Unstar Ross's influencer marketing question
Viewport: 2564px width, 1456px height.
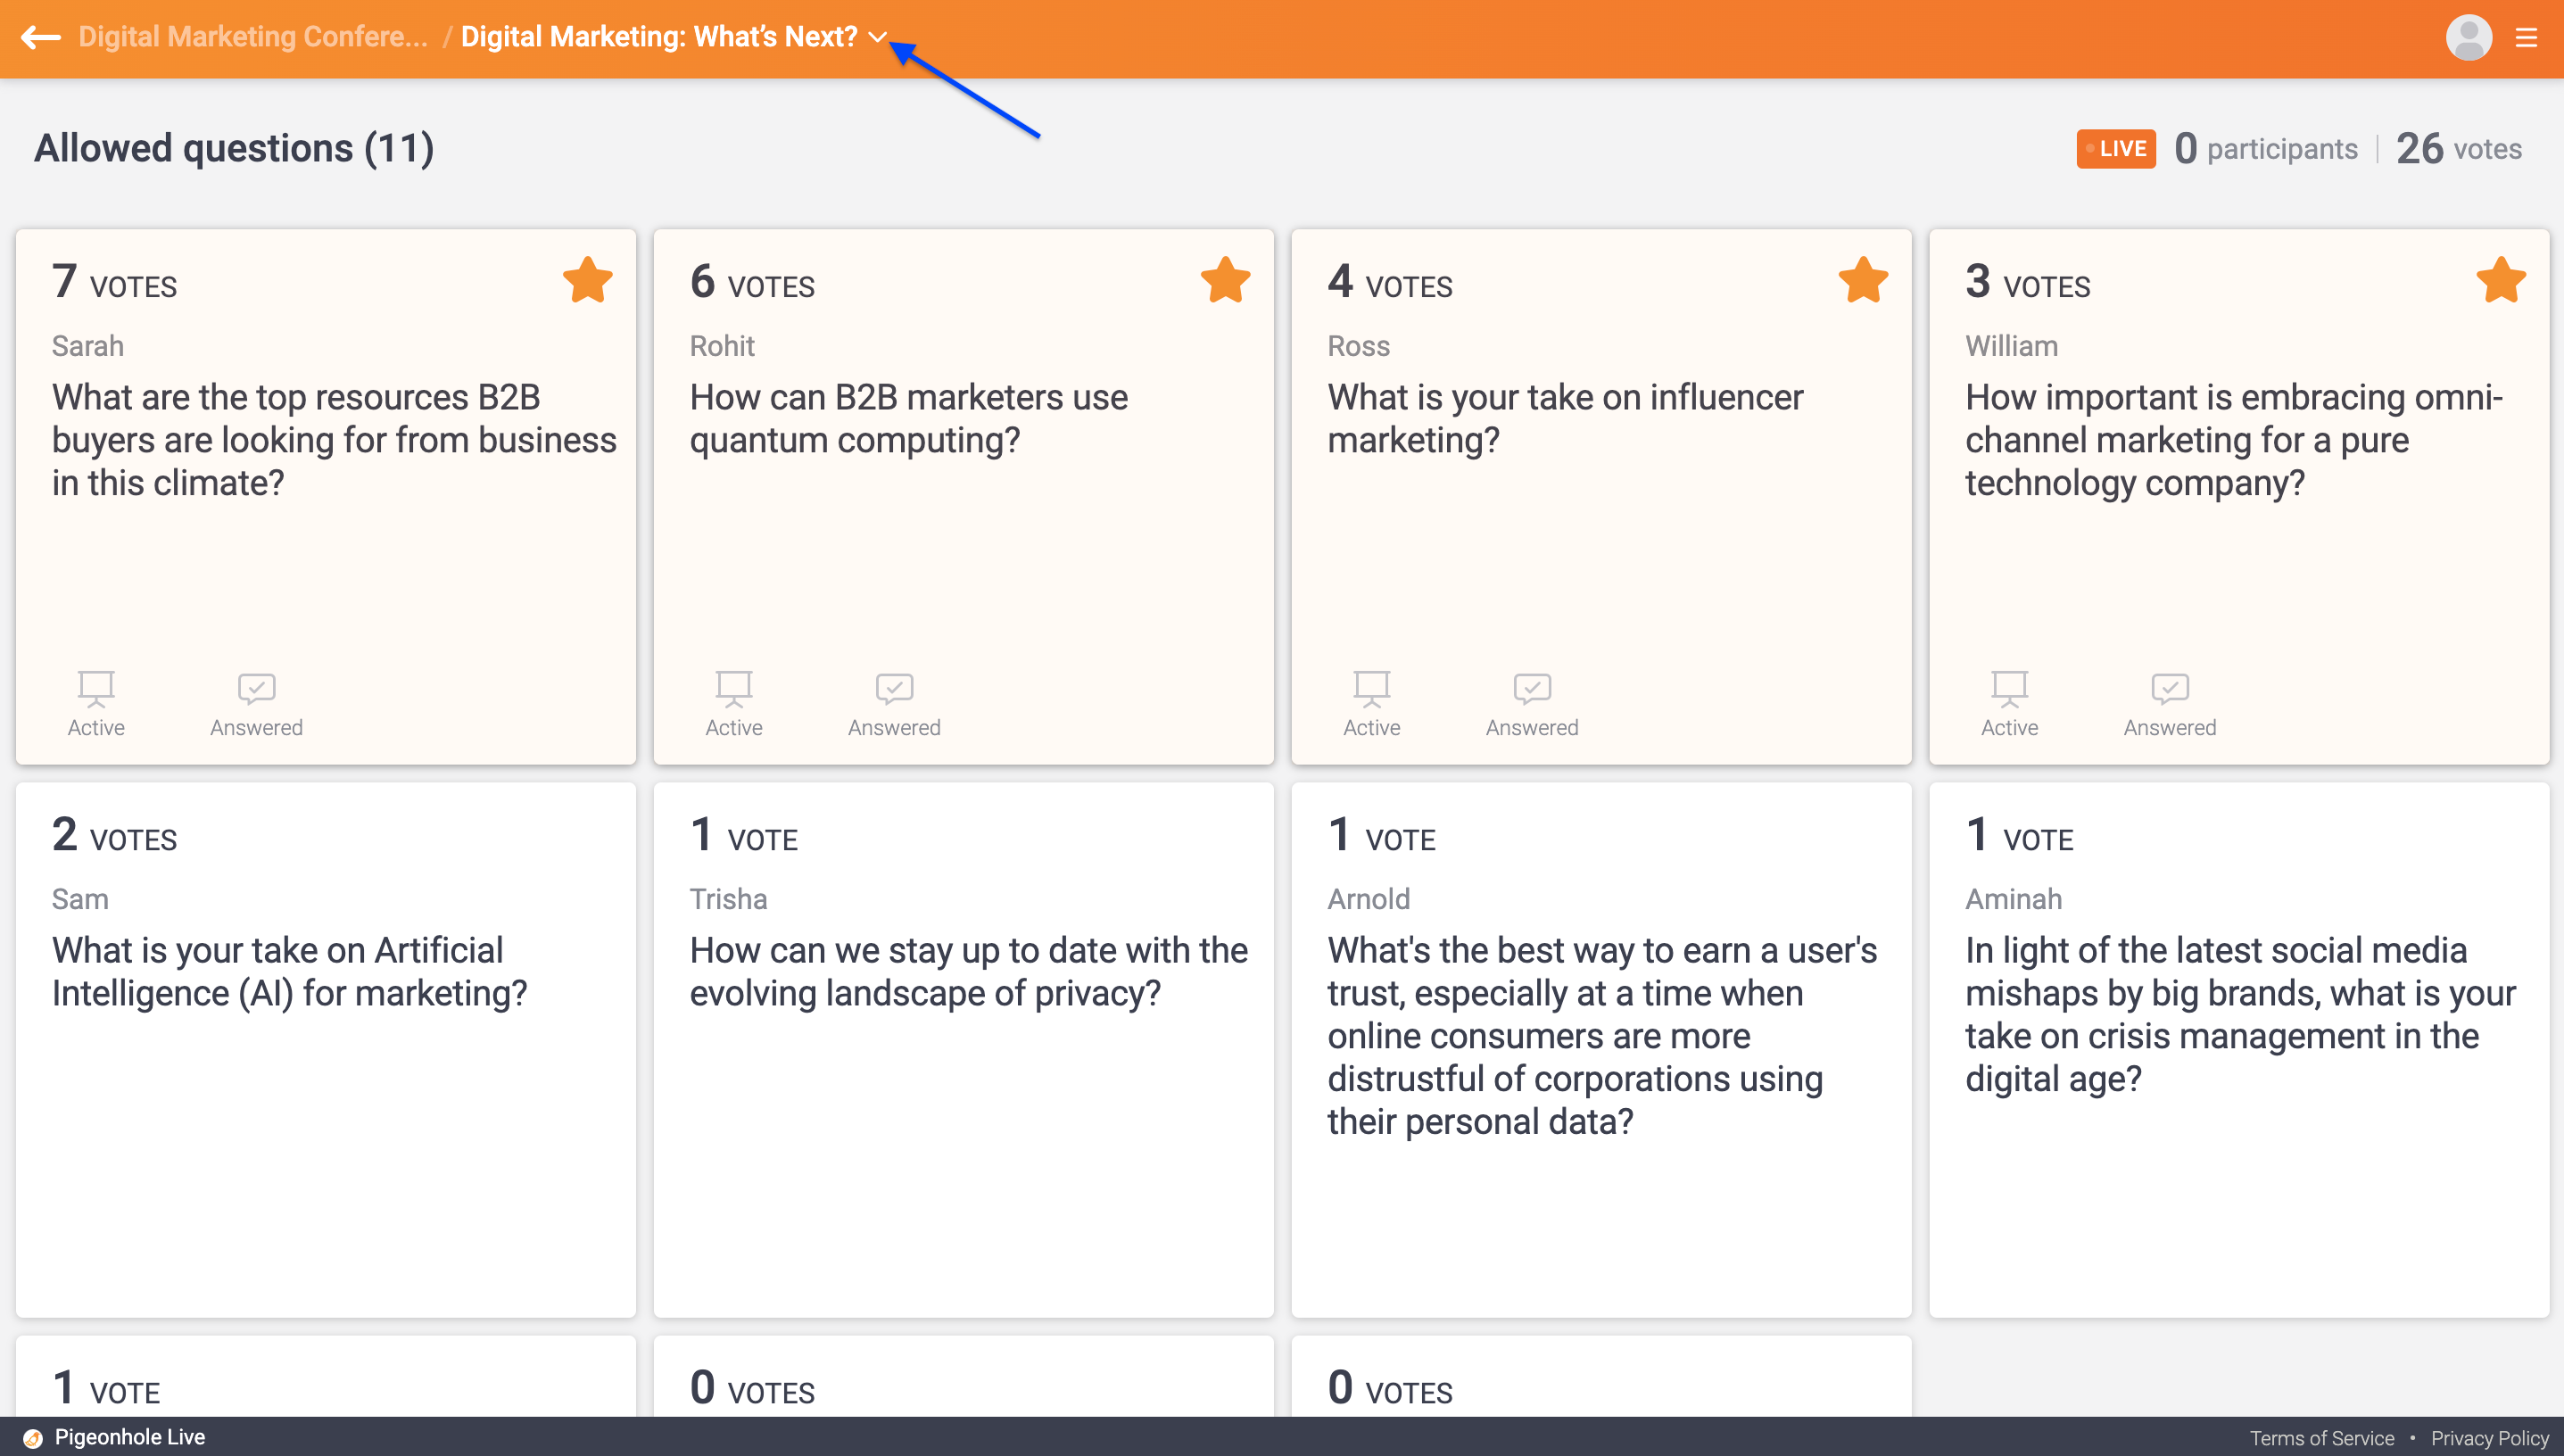(x=1864, y=280)
